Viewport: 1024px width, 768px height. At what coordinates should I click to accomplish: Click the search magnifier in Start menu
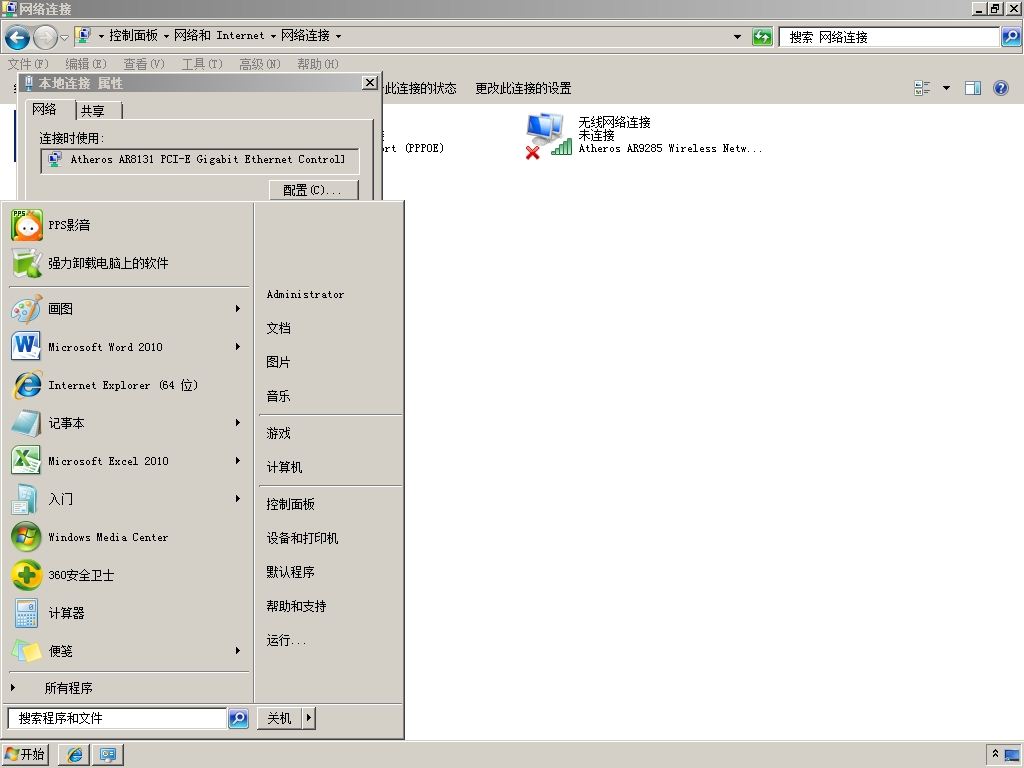pyautogui.click(x=238, y=718)
